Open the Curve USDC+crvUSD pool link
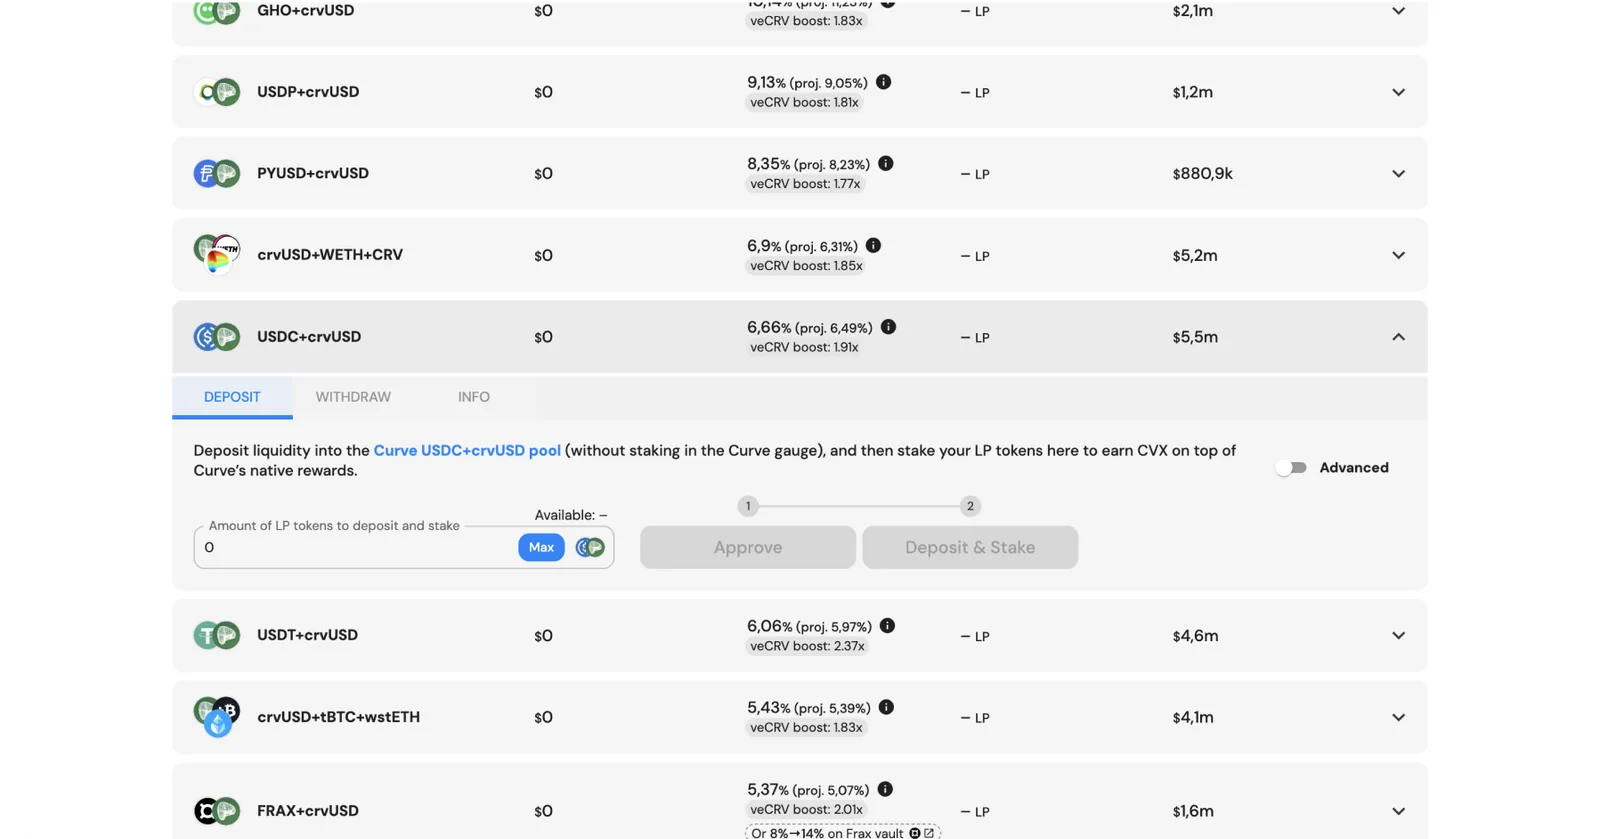The image size is (1600, 839). pos(467,450)
